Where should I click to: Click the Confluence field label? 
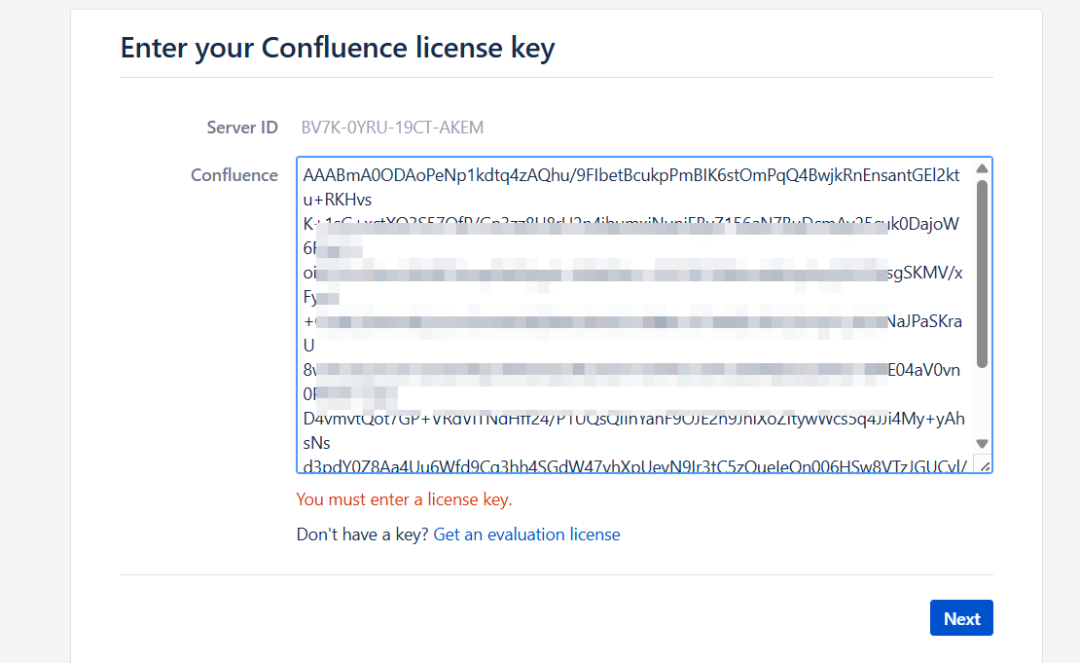point(234,175)
